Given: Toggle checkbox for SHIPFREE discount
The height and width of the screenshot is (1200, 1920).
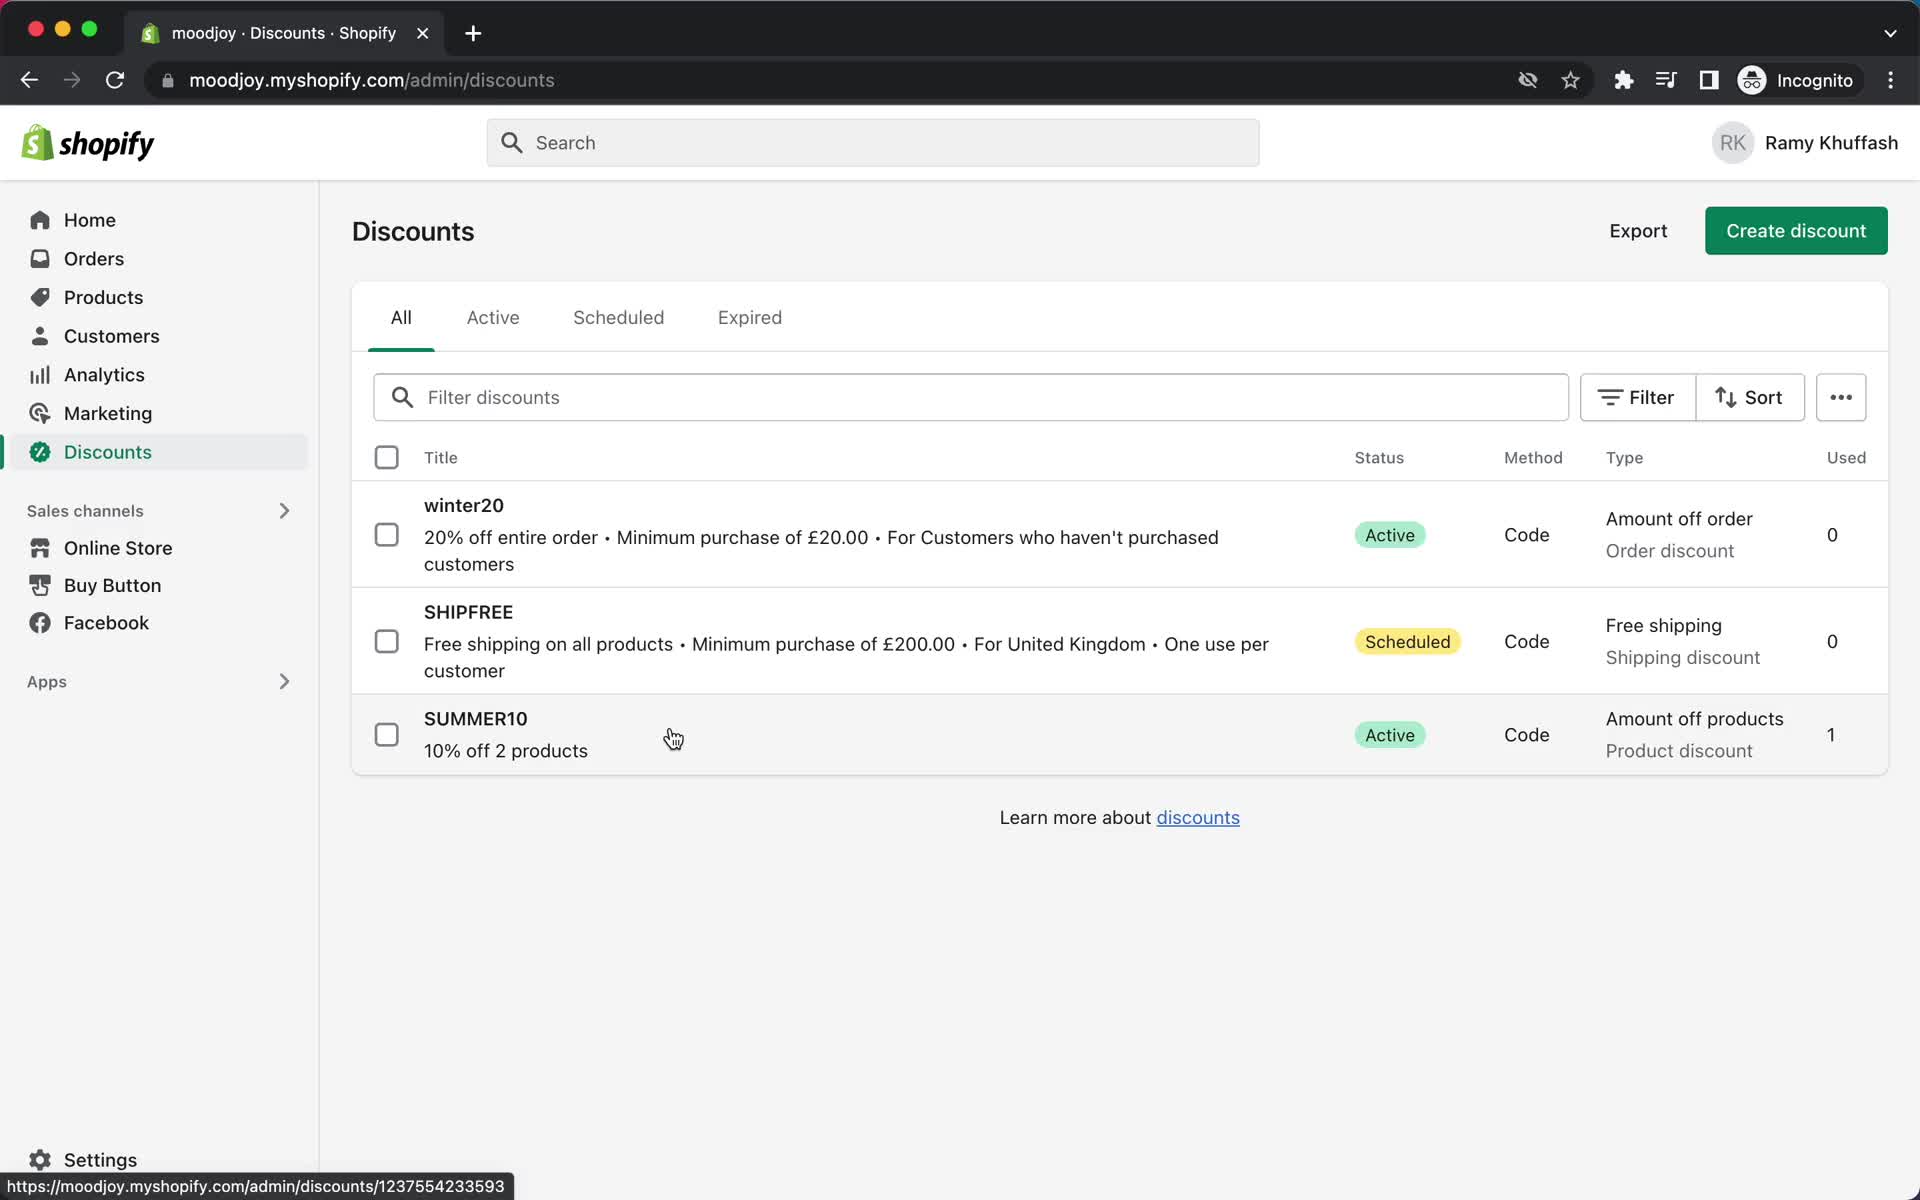Looking at the screenshot, I should pyautogui.click(x=386, y=640).
